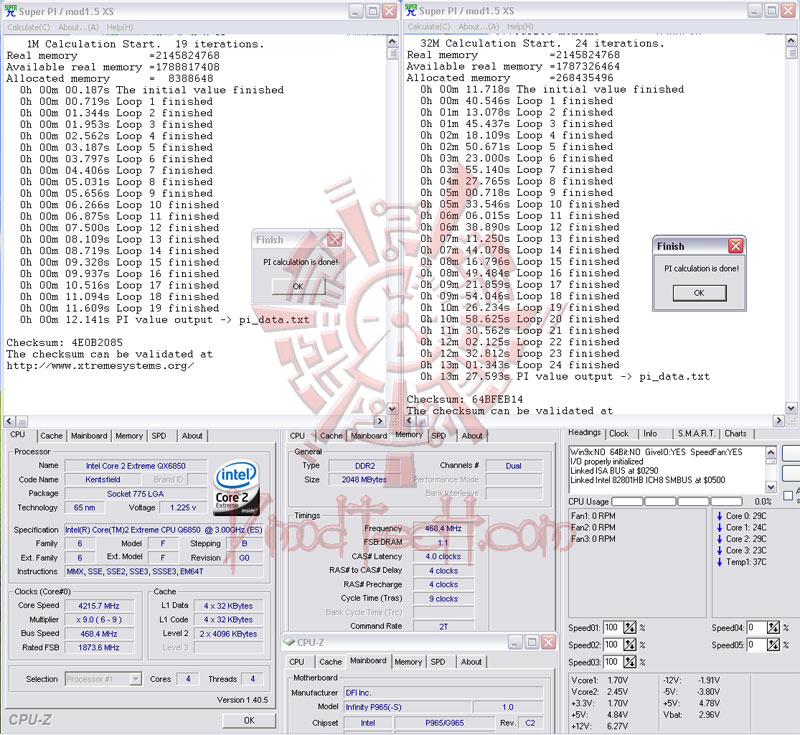
Task: Click the Core 0 temperature arrow icon
Action: coord(719,516)
